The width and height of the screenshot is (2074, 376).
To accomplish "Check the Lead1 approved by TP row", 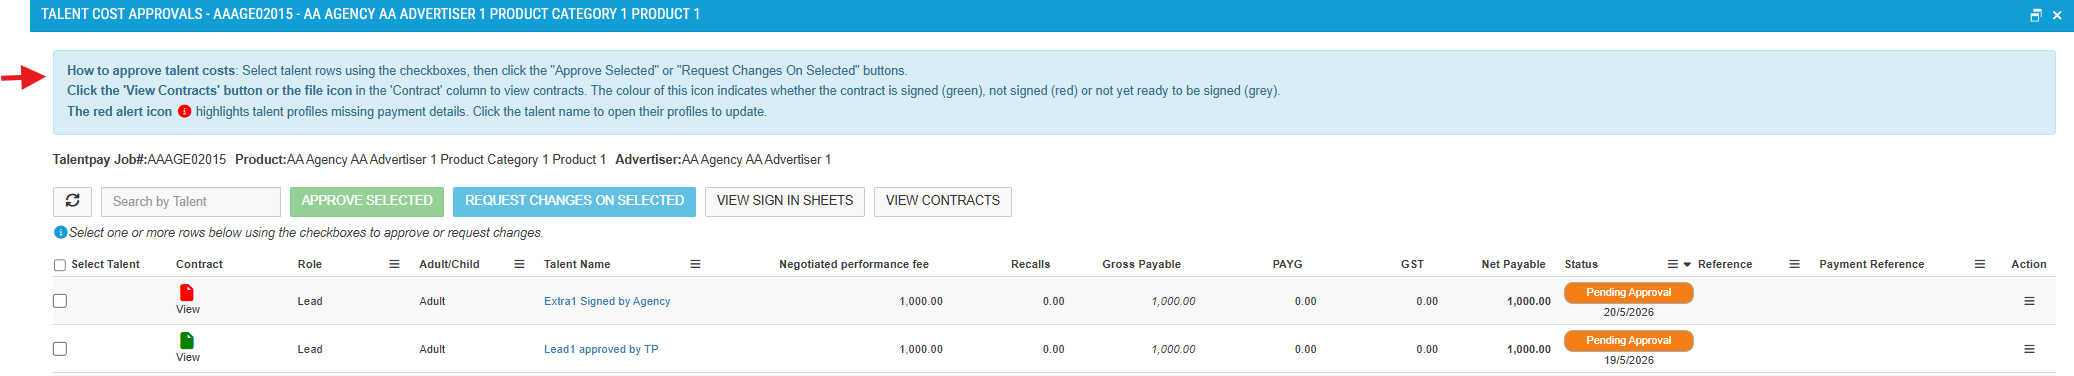I will point(60,349).
